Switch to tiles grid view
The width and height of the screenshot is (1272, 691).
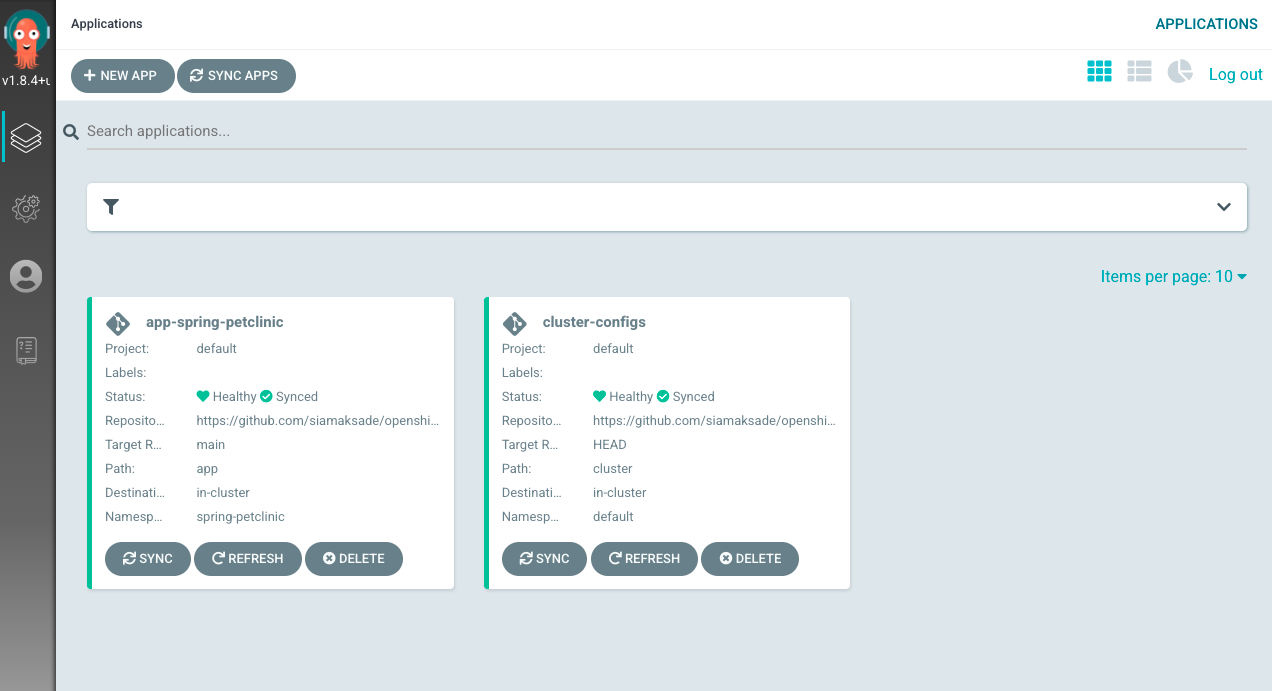pyautogui.click(x=1100, y=72)
